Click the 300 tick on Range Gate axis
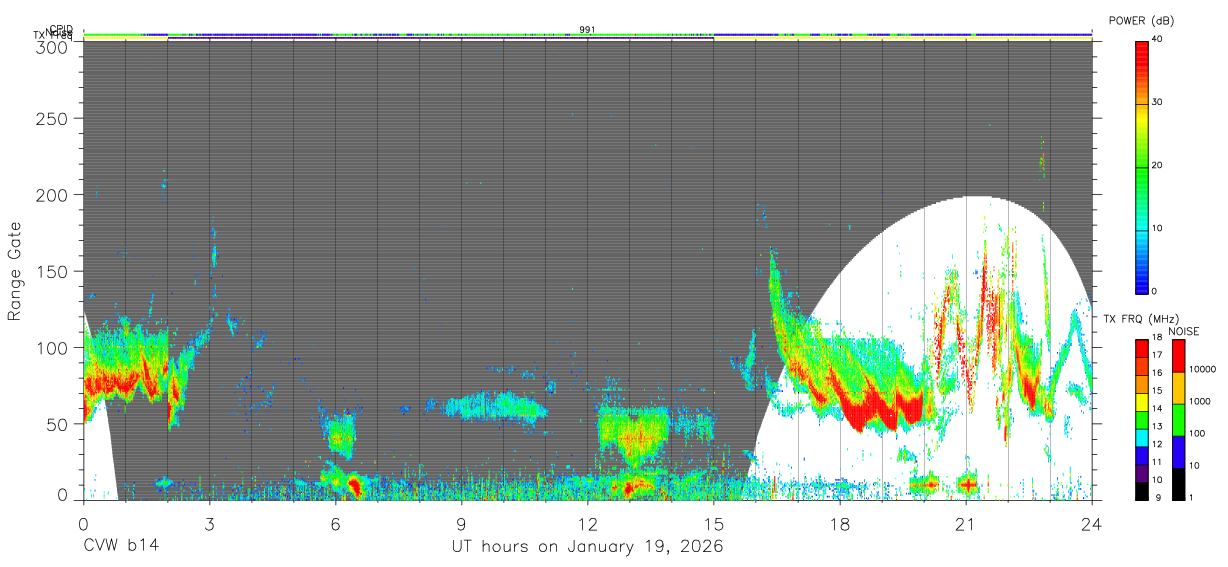Viewport: 1228px width, 567px height. click(x=52, y=46)
